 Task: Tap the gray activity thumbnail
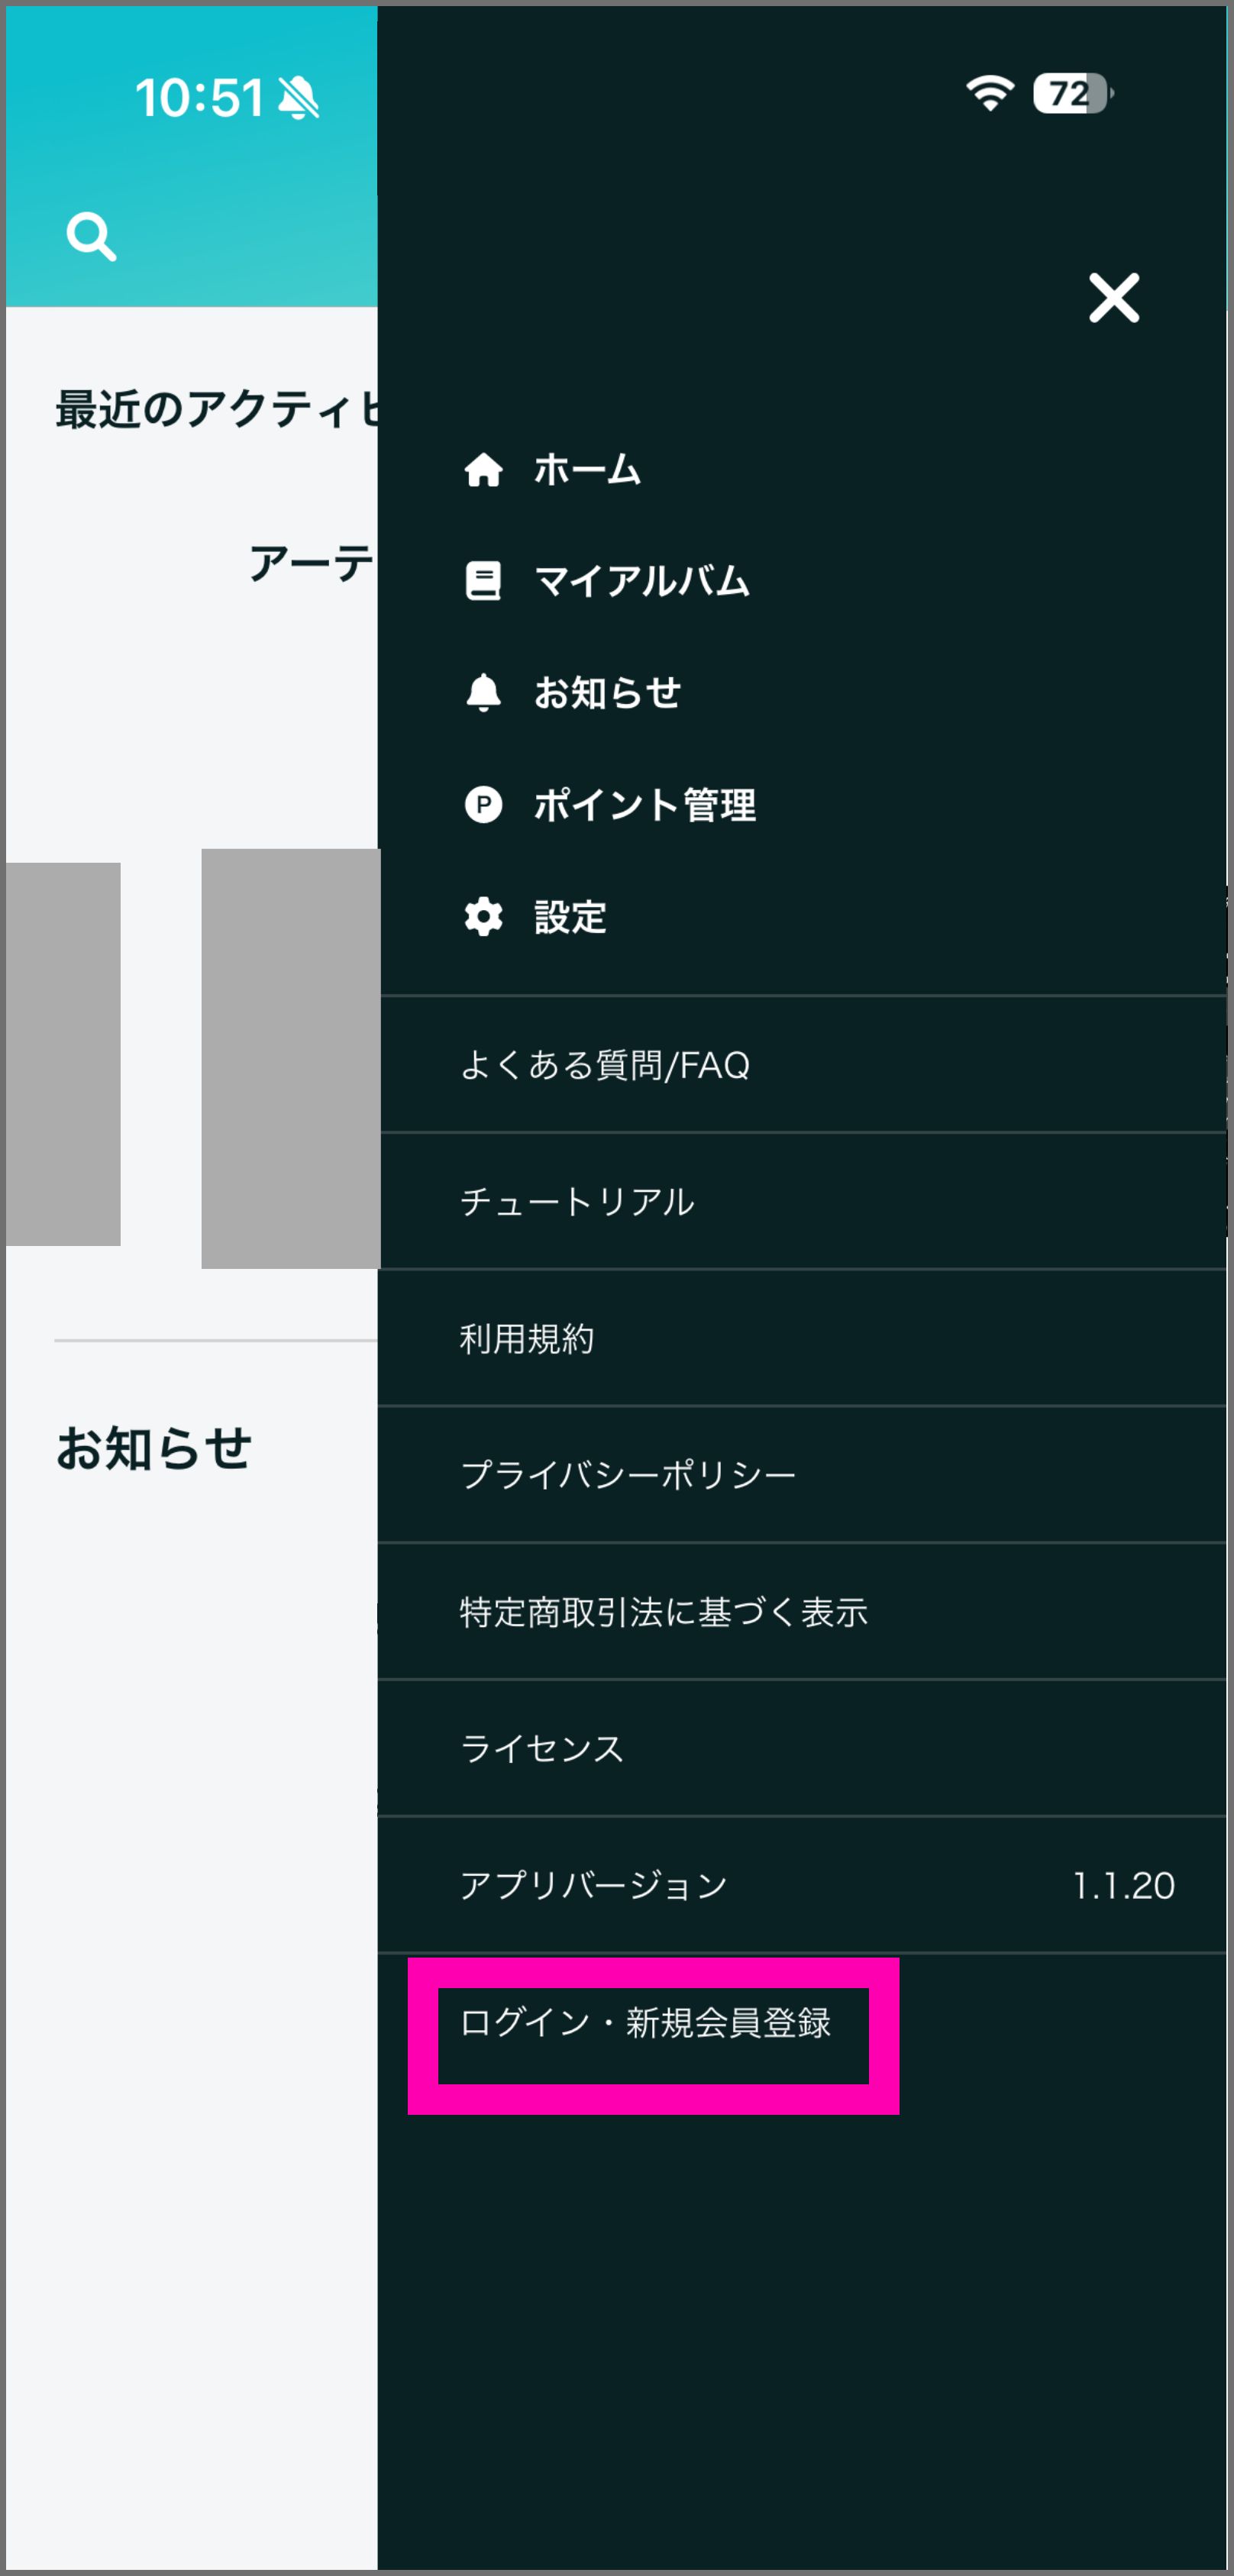click(x=290, y=1058)
